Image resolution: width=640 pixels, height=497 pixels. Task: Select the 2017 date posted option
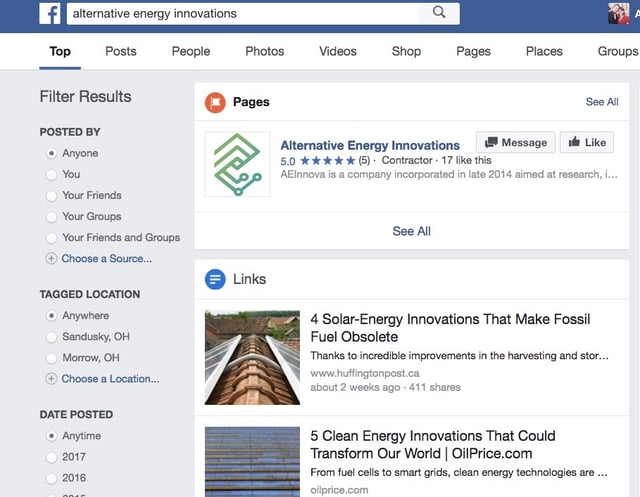(51, 457)
